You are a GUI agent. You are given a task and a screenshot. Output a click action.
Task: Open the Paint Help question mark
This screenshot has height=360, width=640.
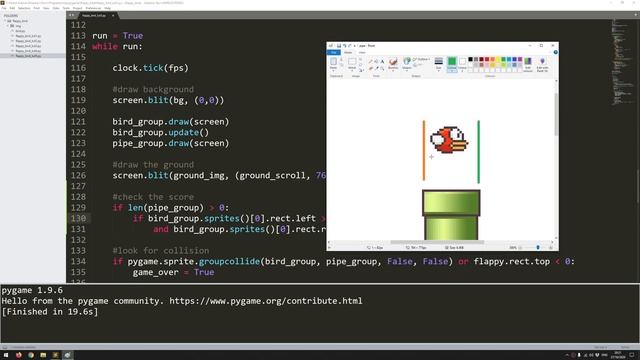pyautogui.click(x=556, y=52)
